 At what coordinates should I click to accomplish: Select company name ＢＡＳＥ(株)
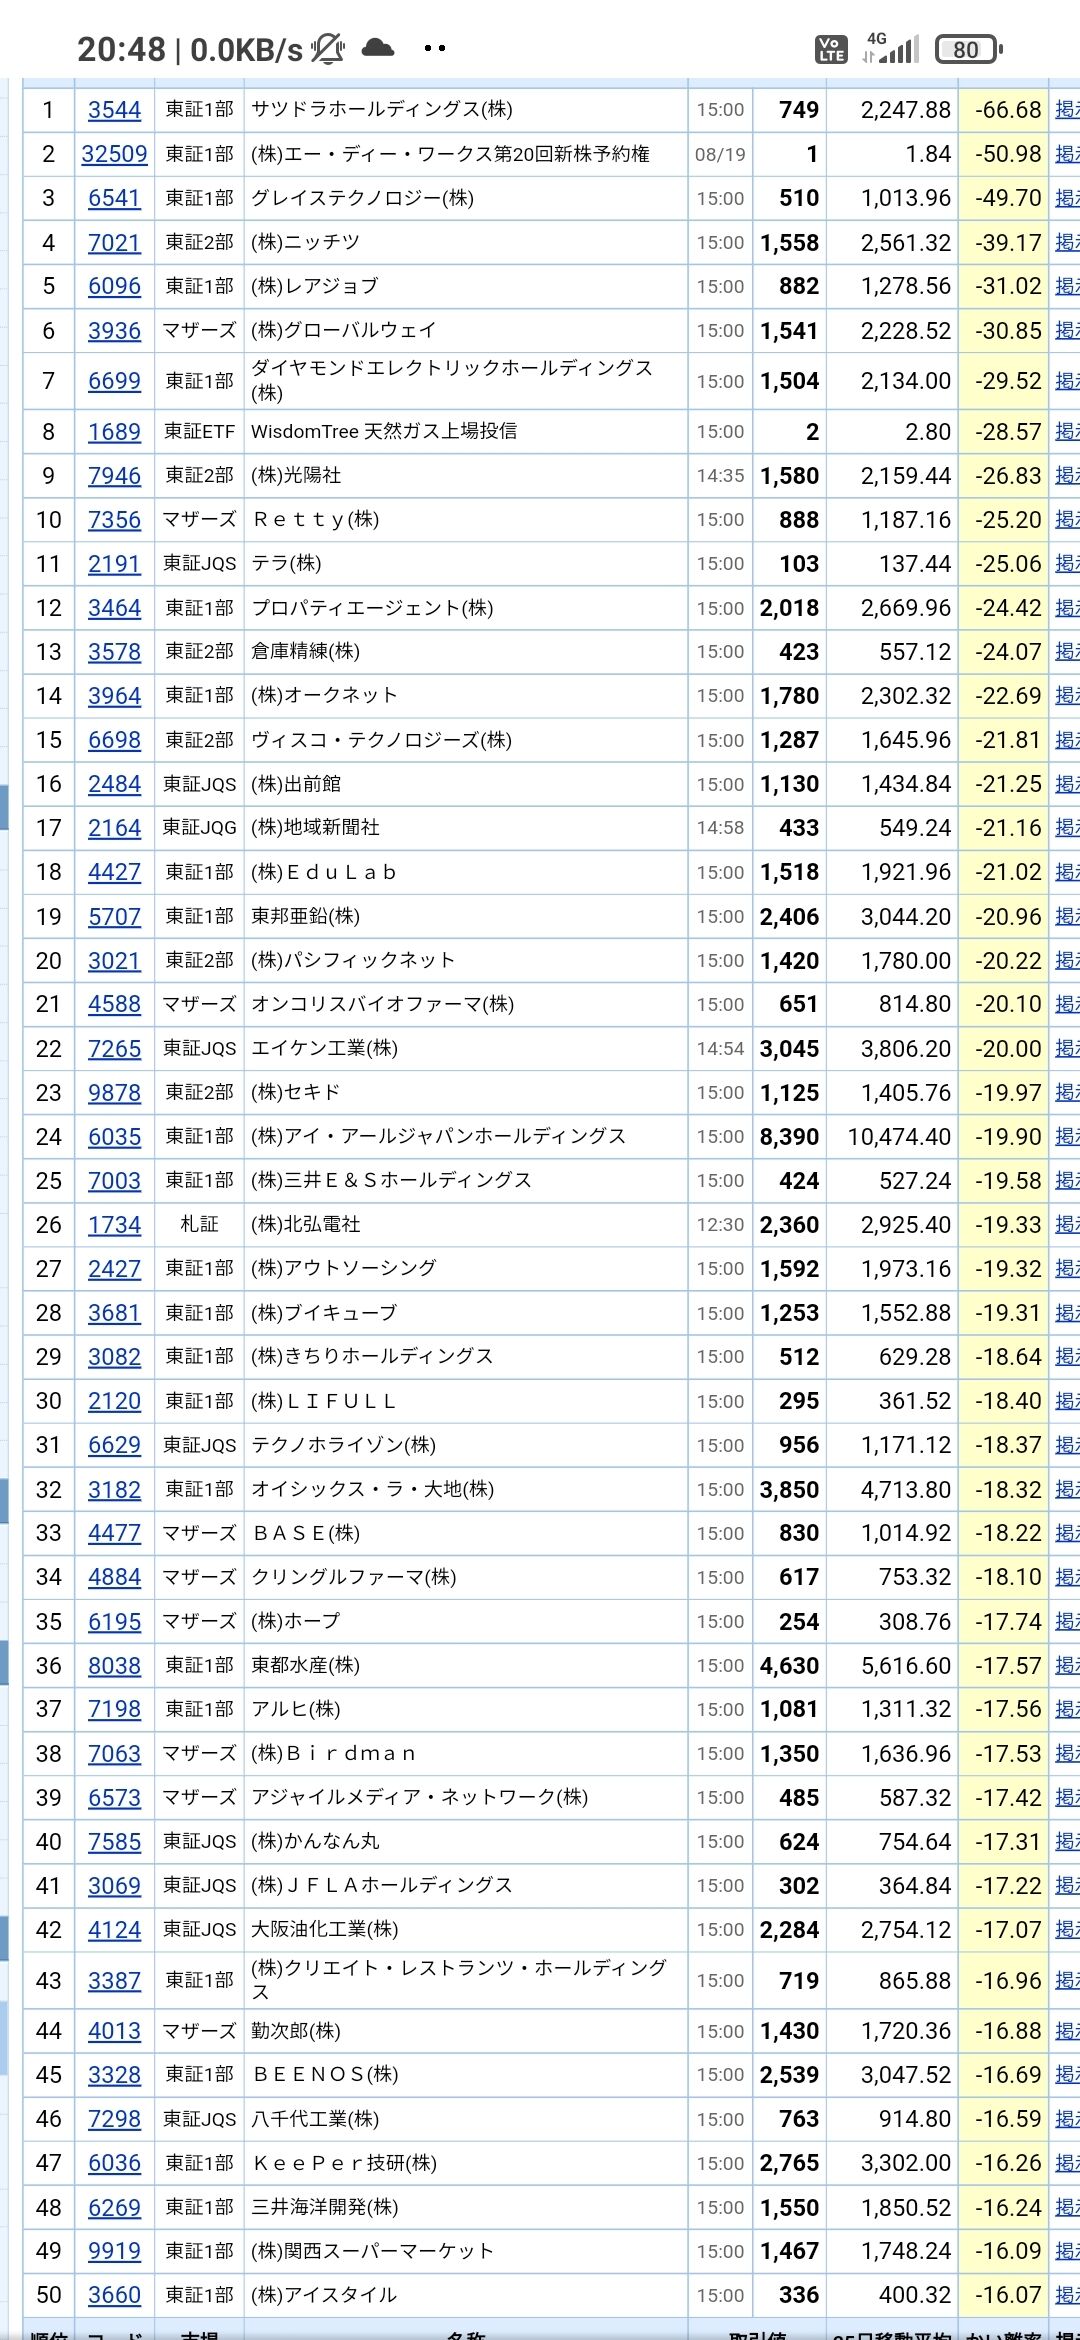coord(306,1533)
